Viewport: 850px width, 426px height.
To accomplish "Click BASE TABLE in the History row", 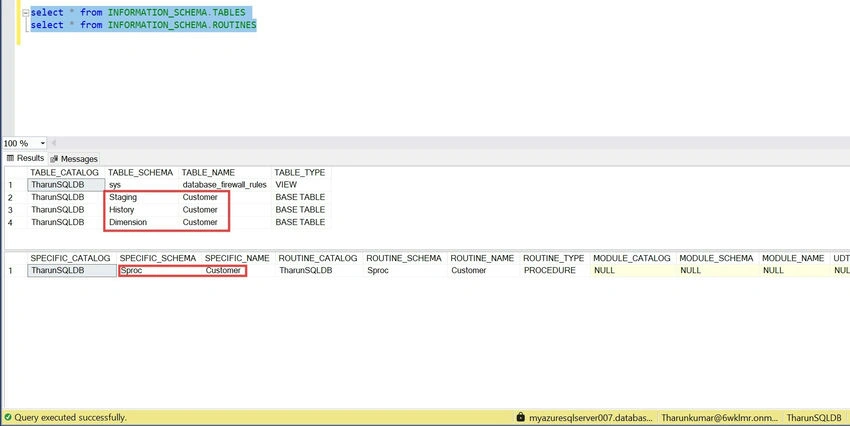I will (300, 210).
